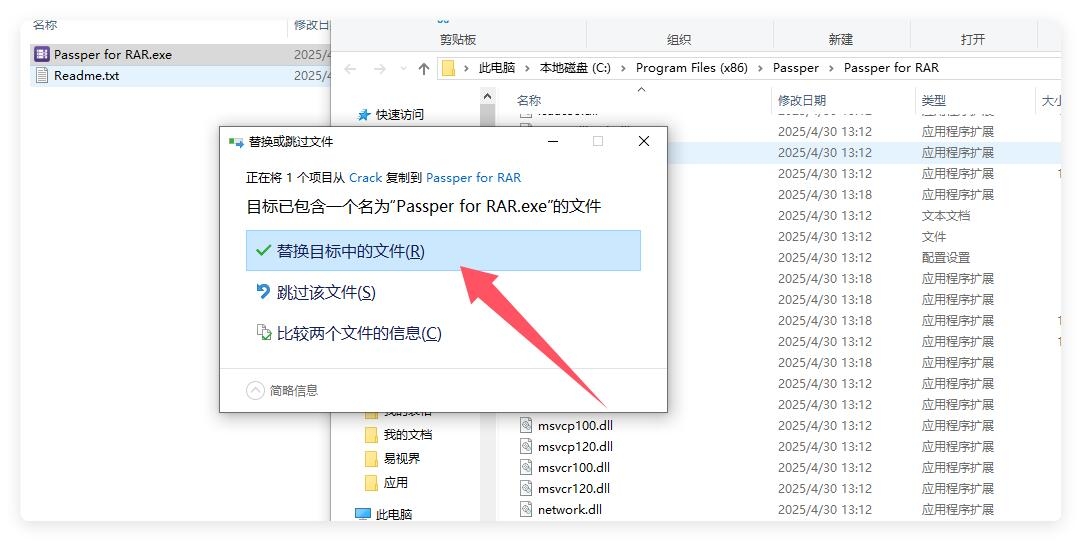Sort by 修改日期 column header
Screen dimensions: 1081x541
click(x=802, y=101)
